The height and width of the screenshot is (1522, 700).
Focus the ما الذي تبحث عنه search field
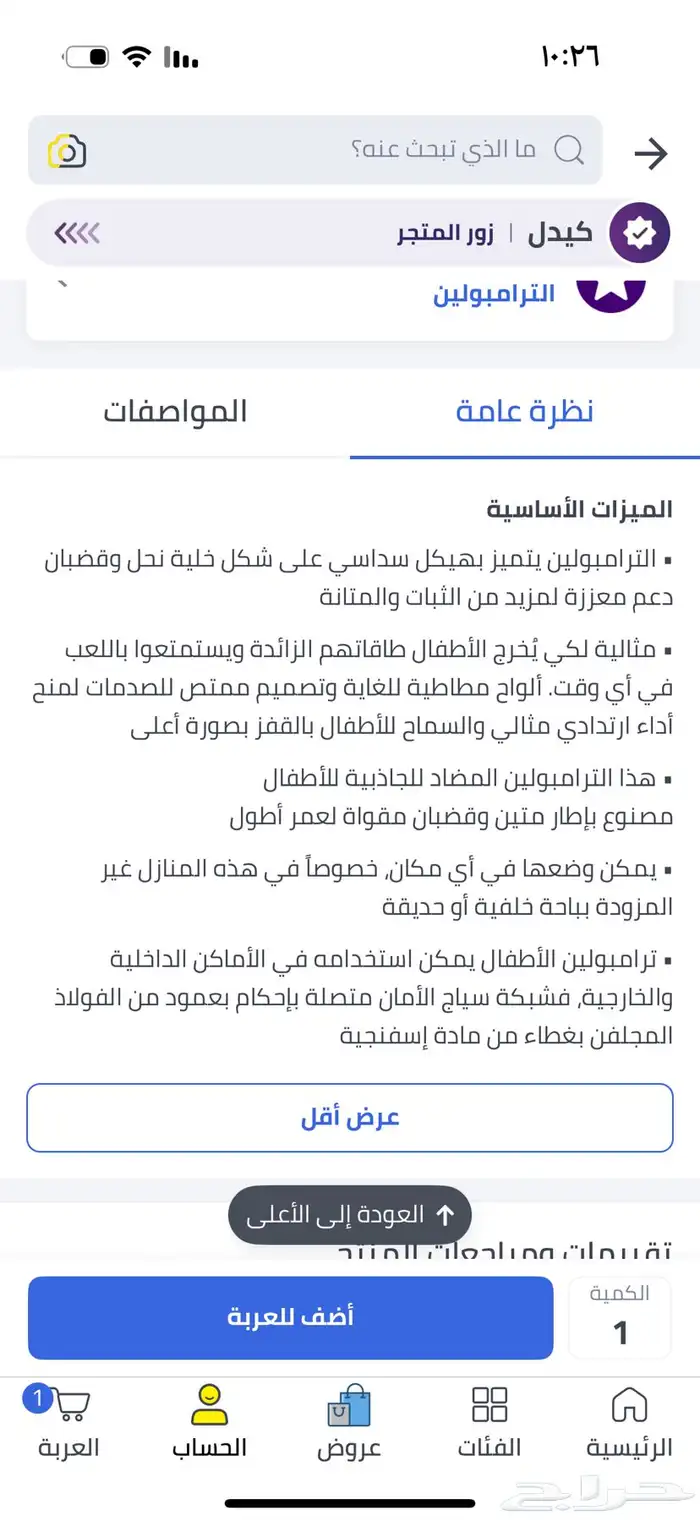point(400,151)
